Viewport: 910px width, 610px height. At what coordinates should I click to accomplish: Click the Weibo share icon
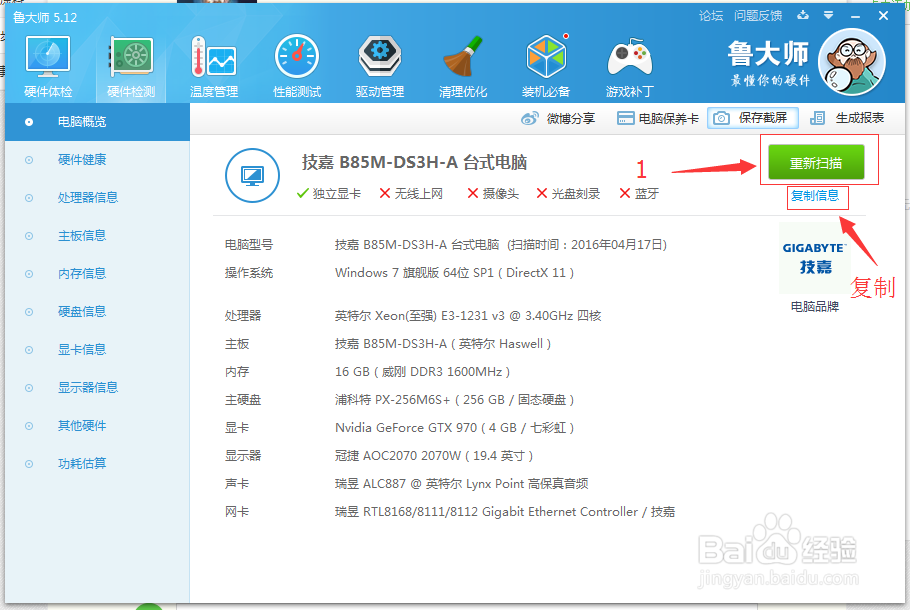[x=529, y=118]
